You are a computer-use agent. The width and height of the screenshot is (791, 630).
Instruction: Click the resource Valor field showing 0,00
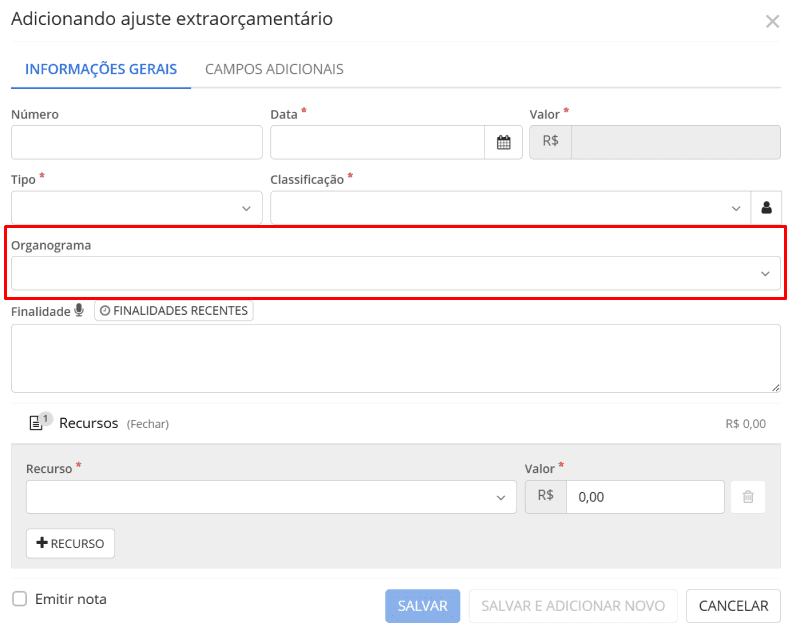click(x=645, y=497)
